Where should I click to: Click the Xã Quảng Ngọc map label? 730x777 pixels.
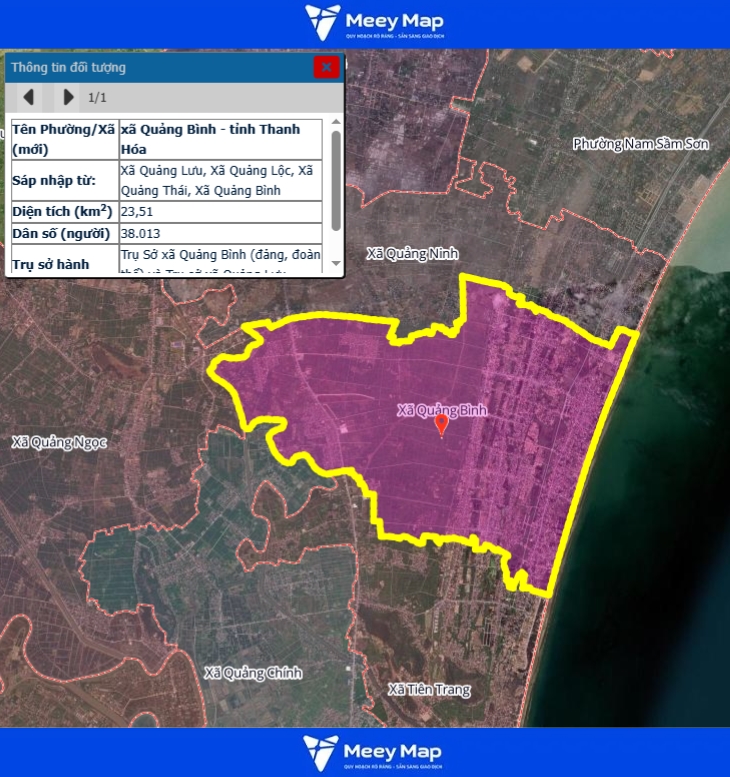(59, 441)
